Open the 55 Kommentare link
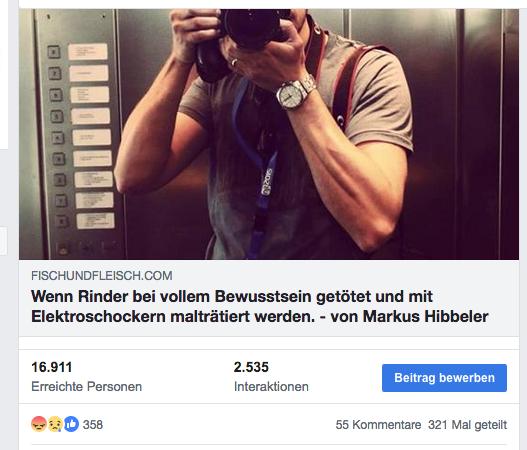 point(378,425)
